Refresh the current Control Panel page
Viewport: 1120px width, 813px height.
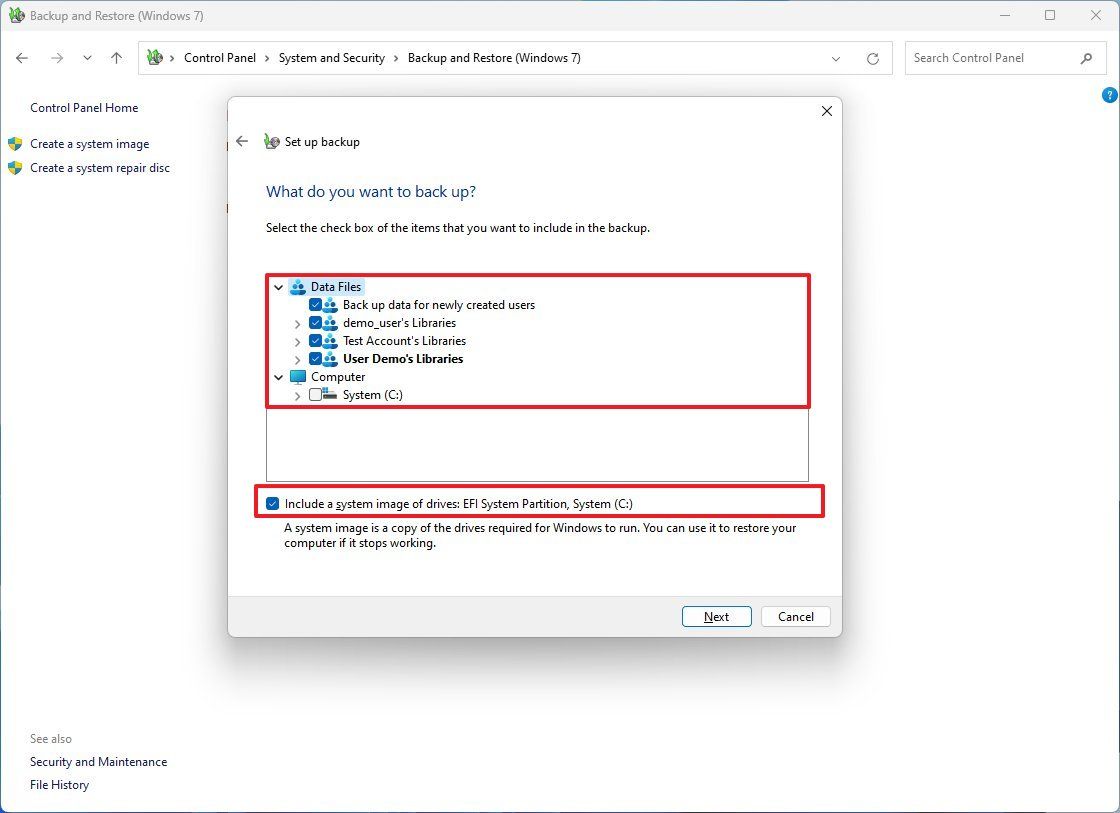point(872,58)
